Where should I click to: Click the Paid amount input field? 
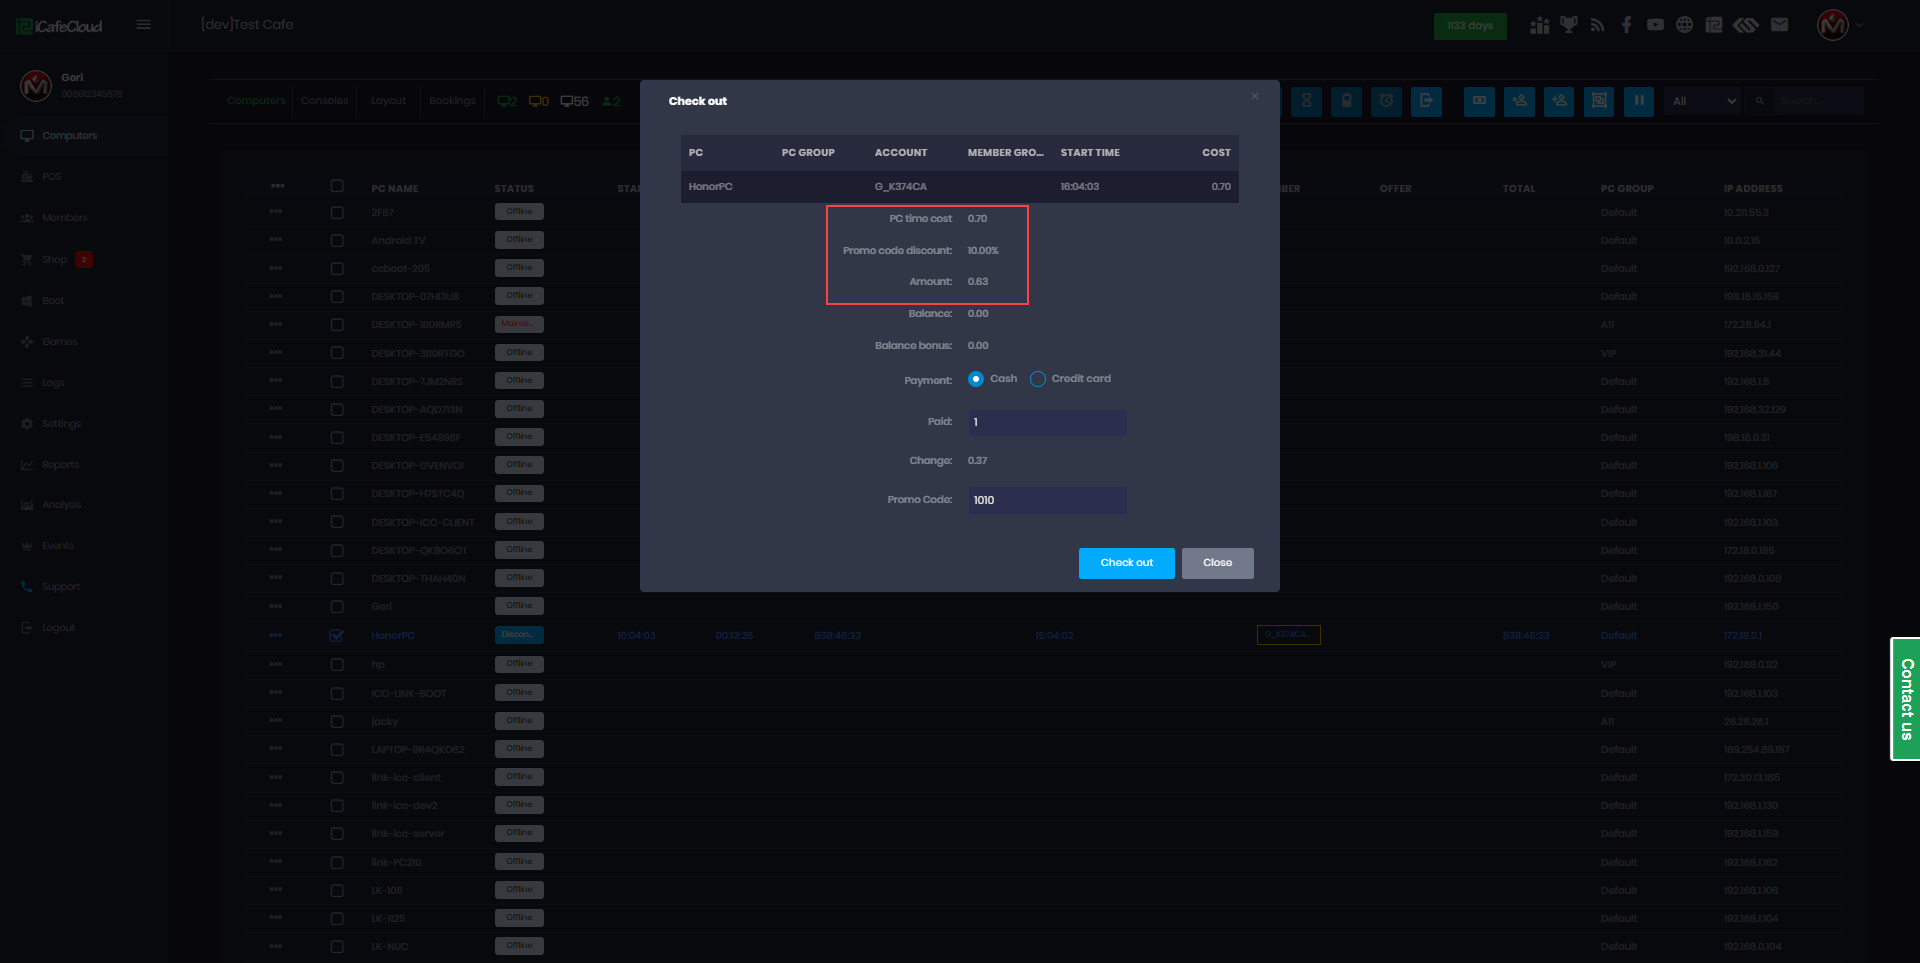click(1047, 422)
